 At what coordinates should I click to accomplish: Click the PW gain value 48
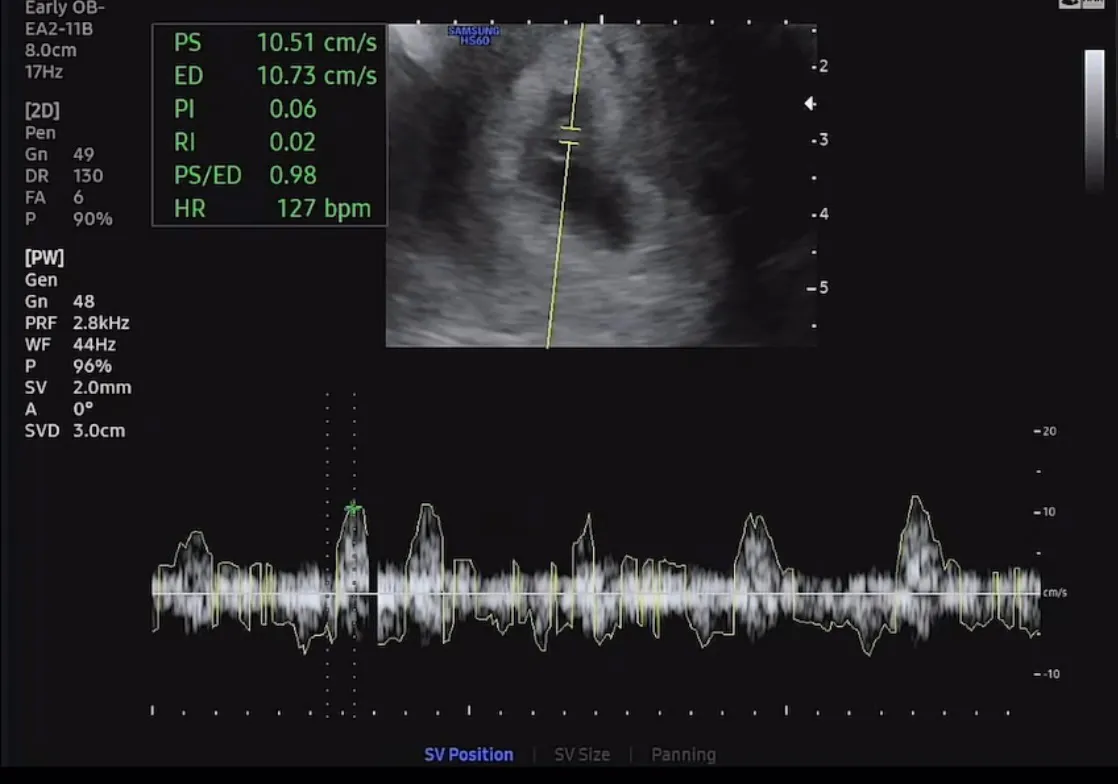pyautogui.click(x=83, y=301)
